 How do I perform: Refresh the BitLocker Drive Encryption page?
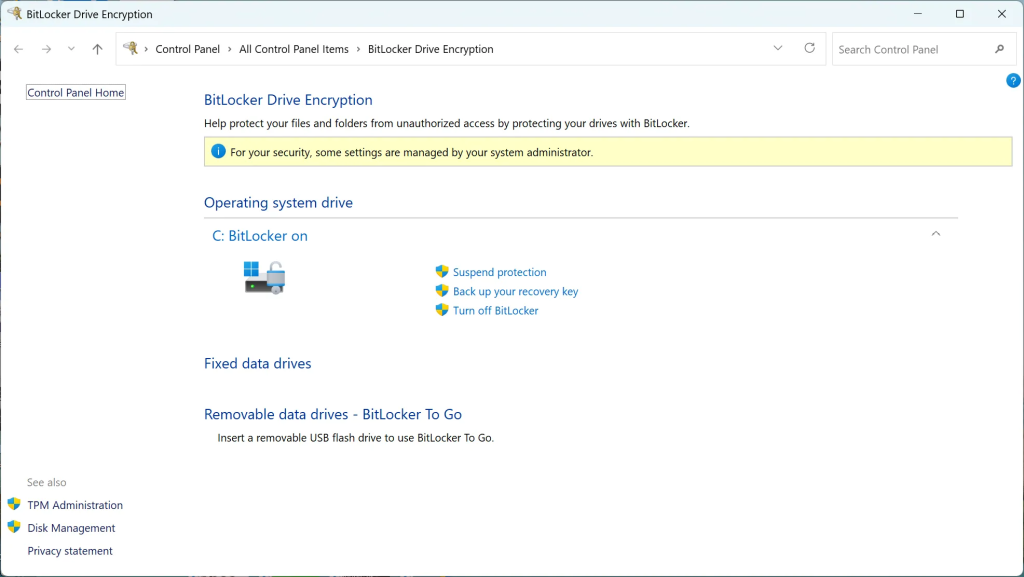pyautogui.click(x=809, y=49)
